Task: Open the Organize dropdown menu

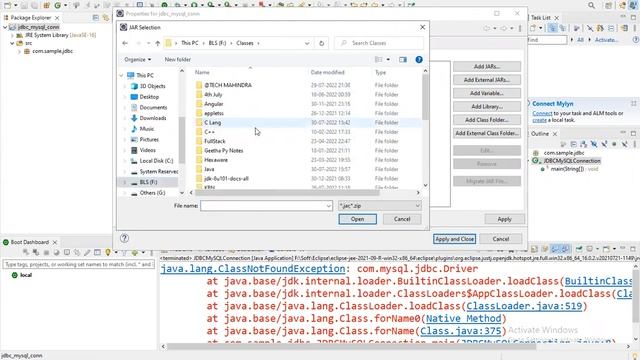Action: pos(138,60)
